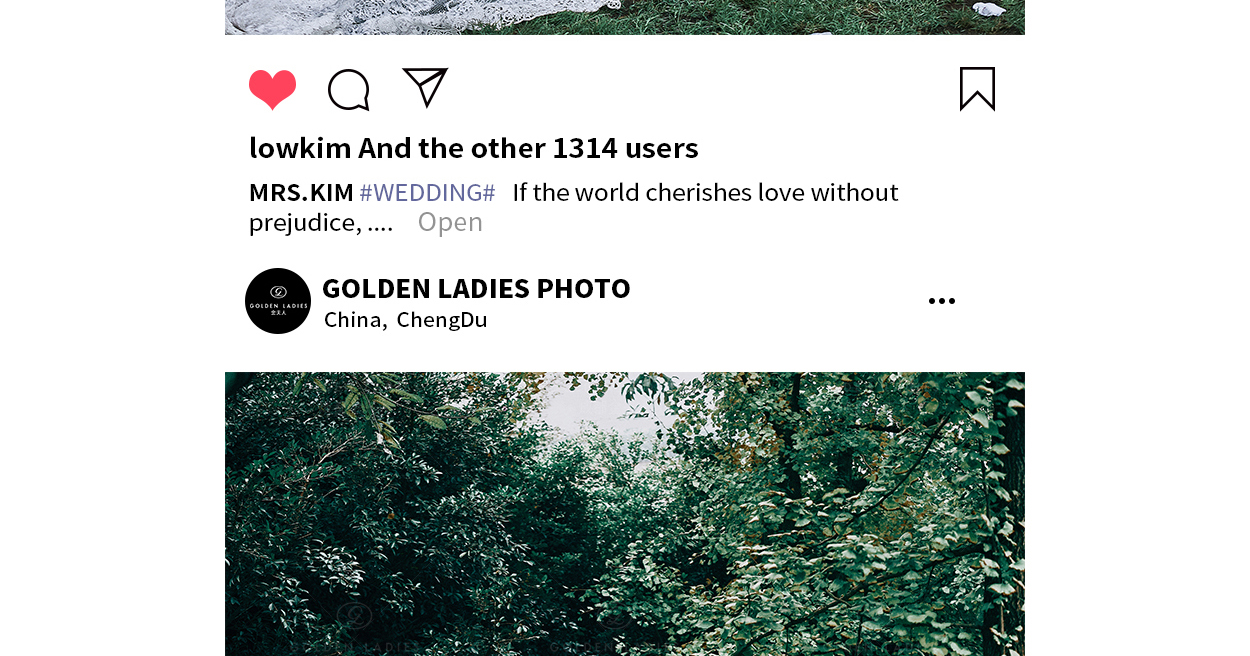
Task: Open the three-dot more options menu
Action: 941,301
